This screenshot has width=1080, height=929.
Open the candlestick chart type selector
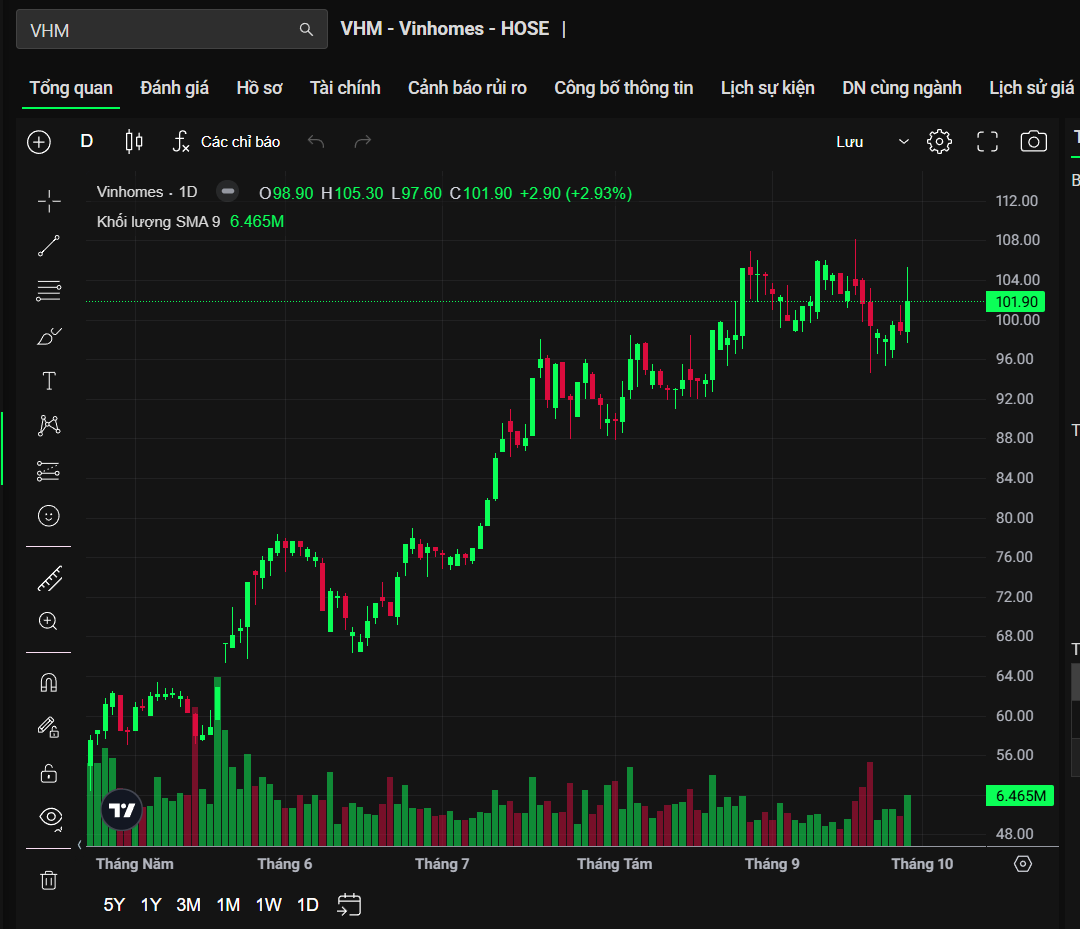click(x=134, y=141)
